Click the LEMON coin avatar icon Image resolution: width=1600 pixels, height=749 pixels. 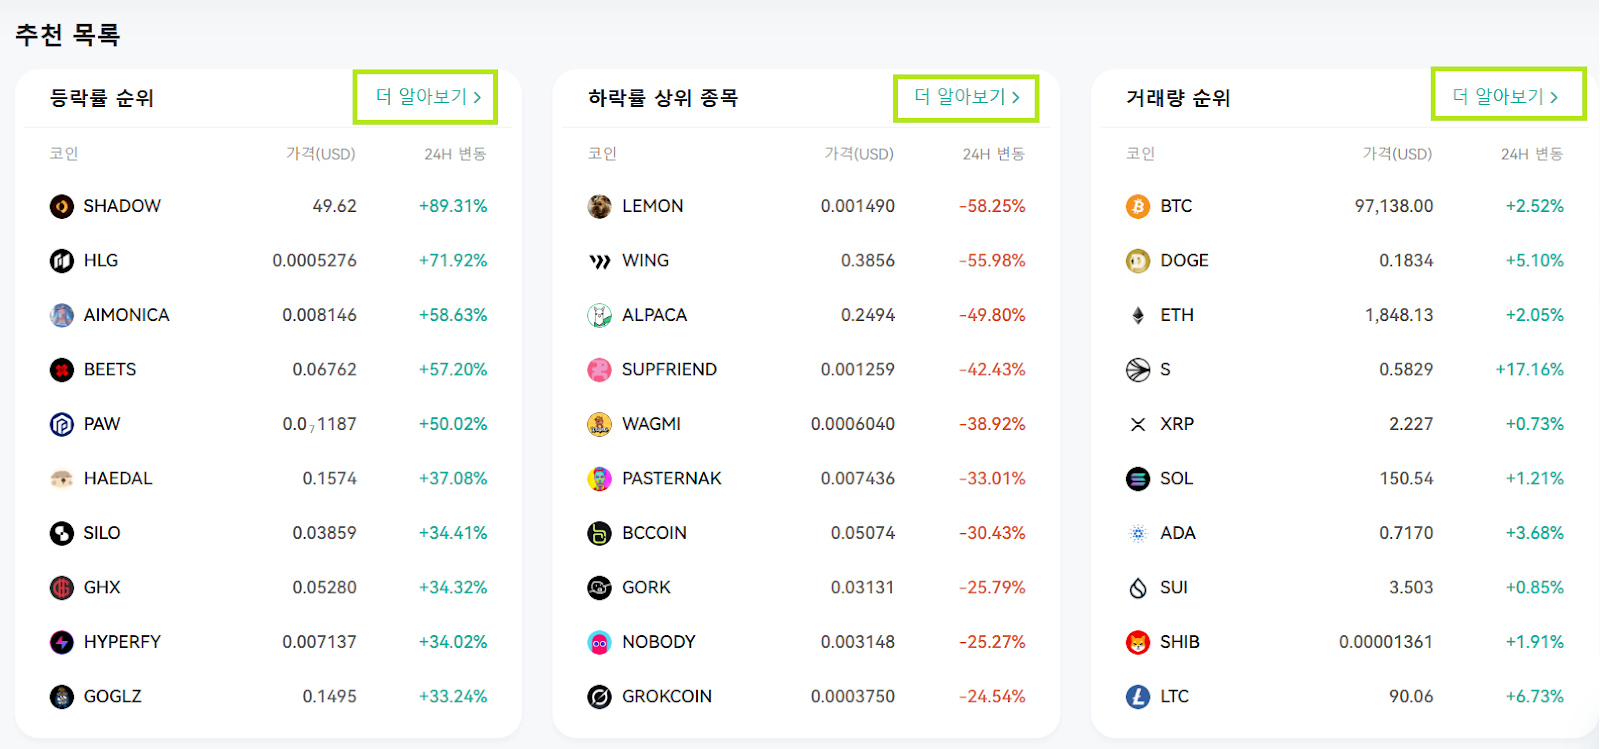pos(600,206)
